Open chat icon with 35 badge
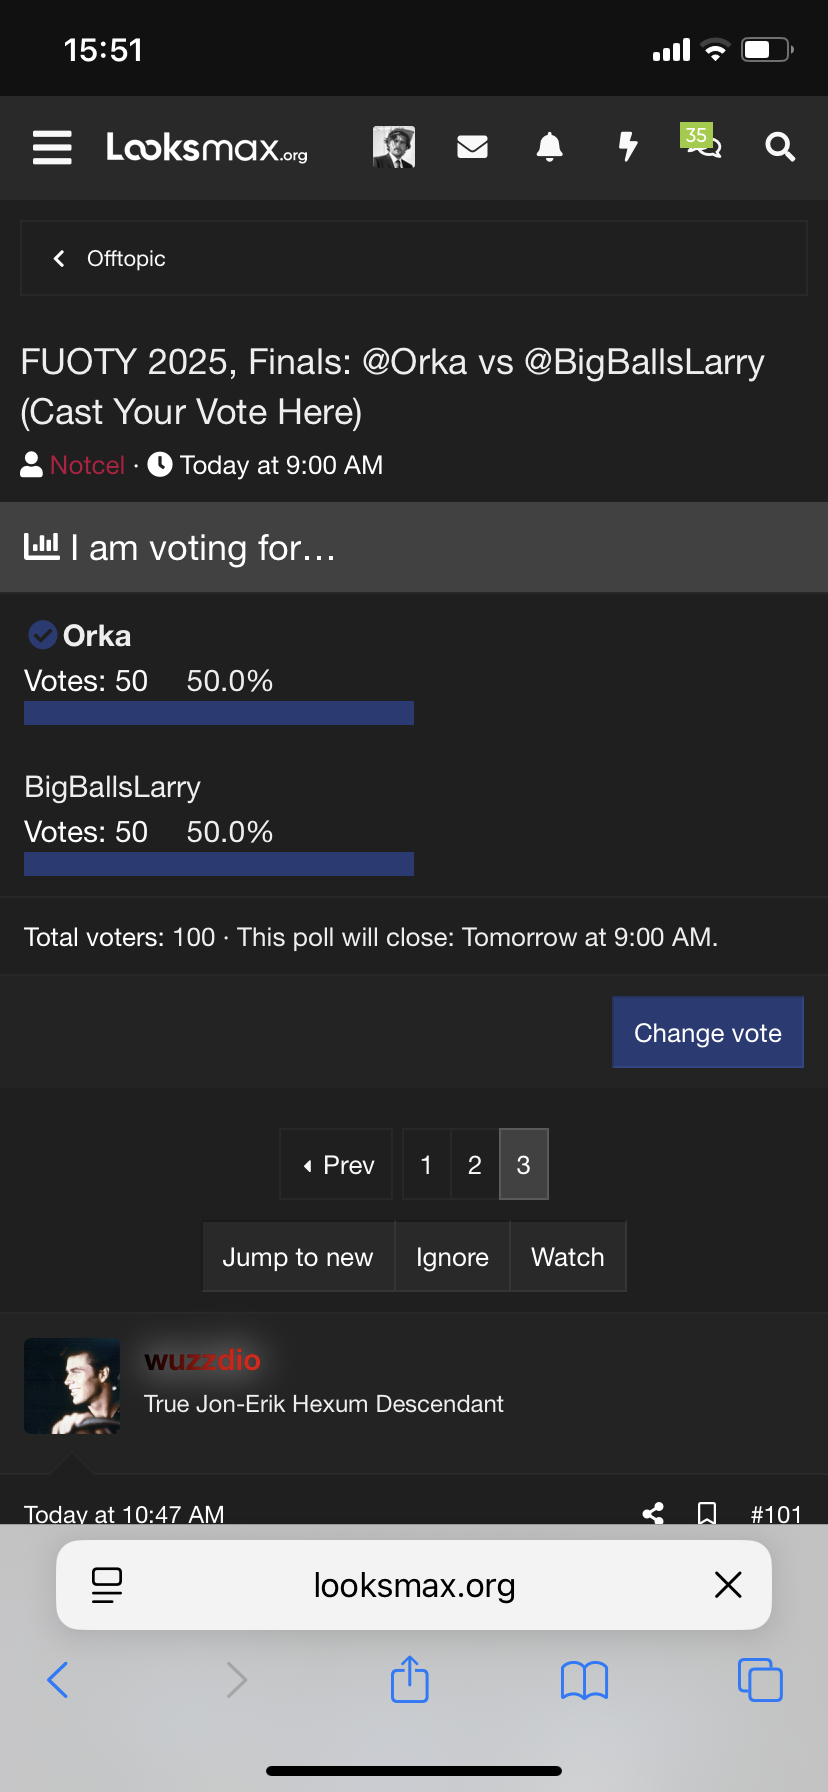 coord(702,145)
